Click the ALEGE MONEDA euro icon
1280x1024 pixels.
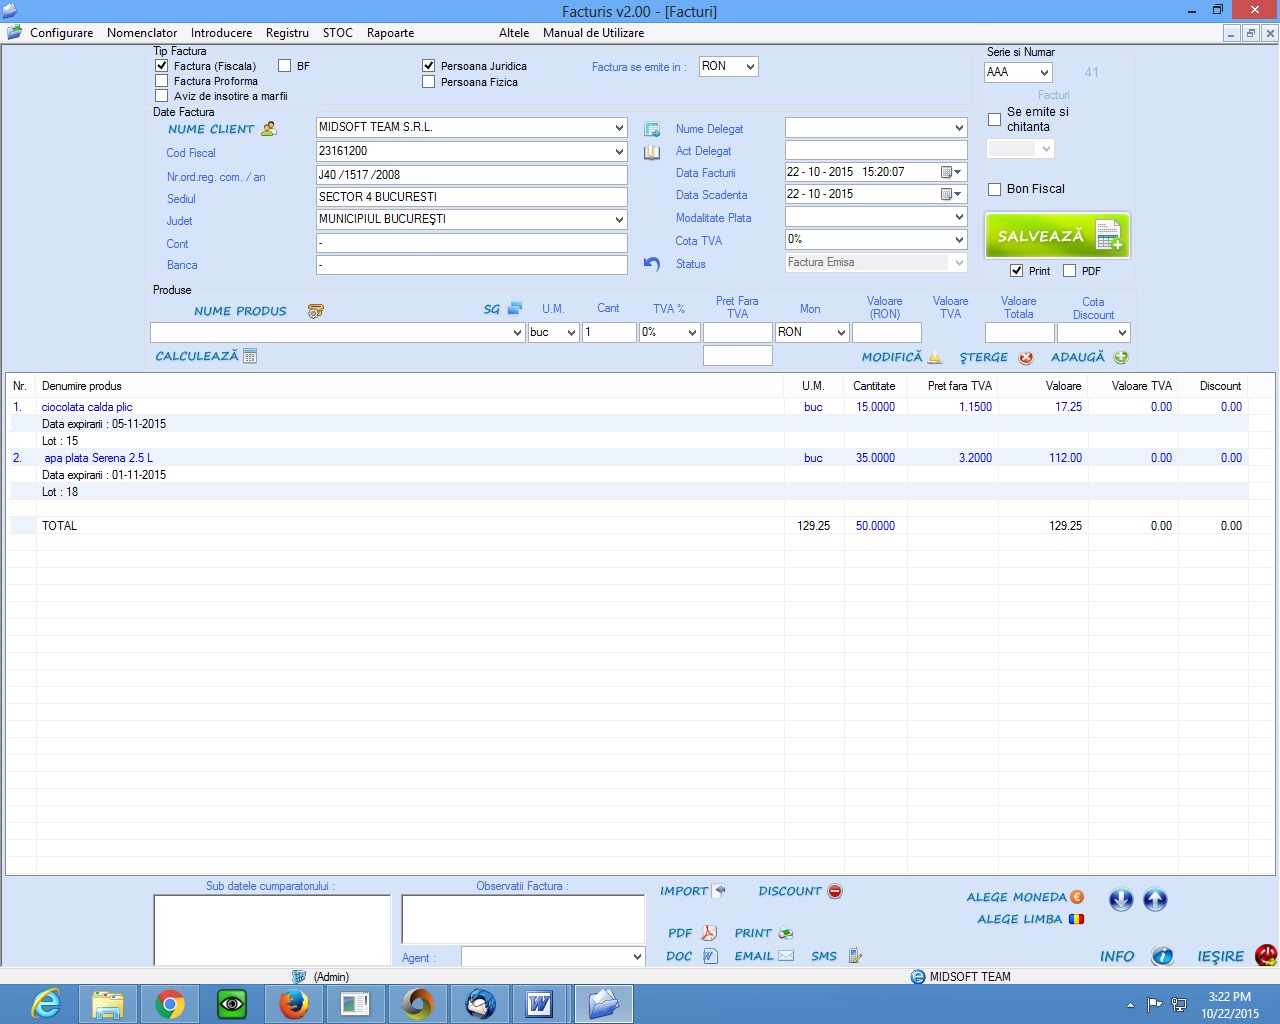click(1077, 897)
